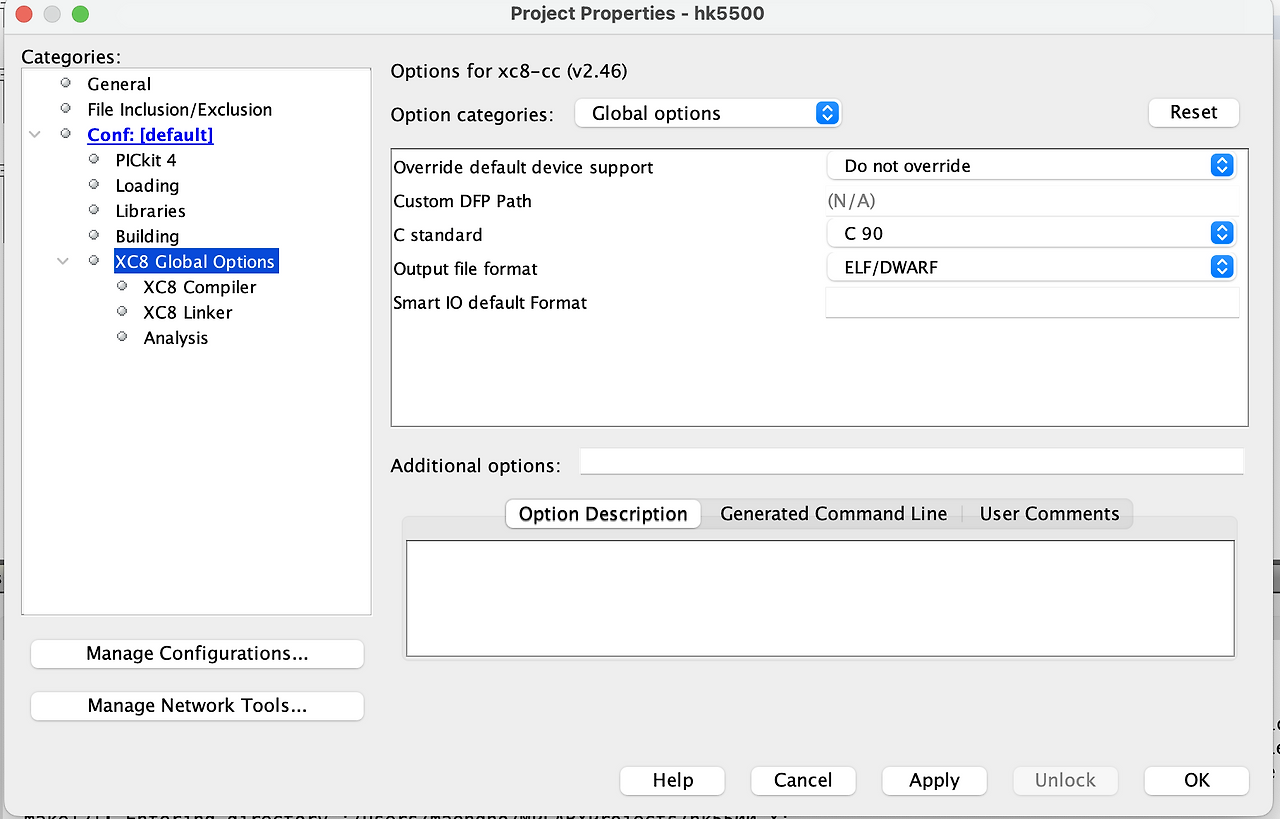Image resolution: width=1280 pixels, height=819 pixels.
Task: Open the Libraries category
Action: click(x=150, y=211)
